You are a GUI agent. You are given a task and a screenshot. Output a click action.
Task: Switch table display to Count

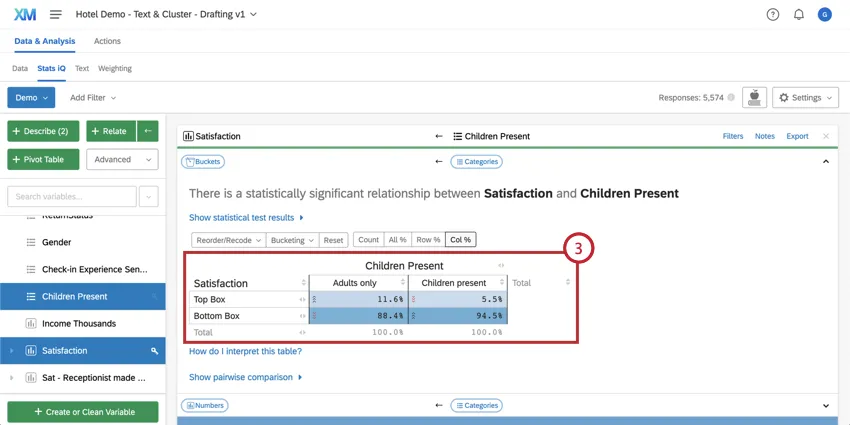[x=368, y=240]
